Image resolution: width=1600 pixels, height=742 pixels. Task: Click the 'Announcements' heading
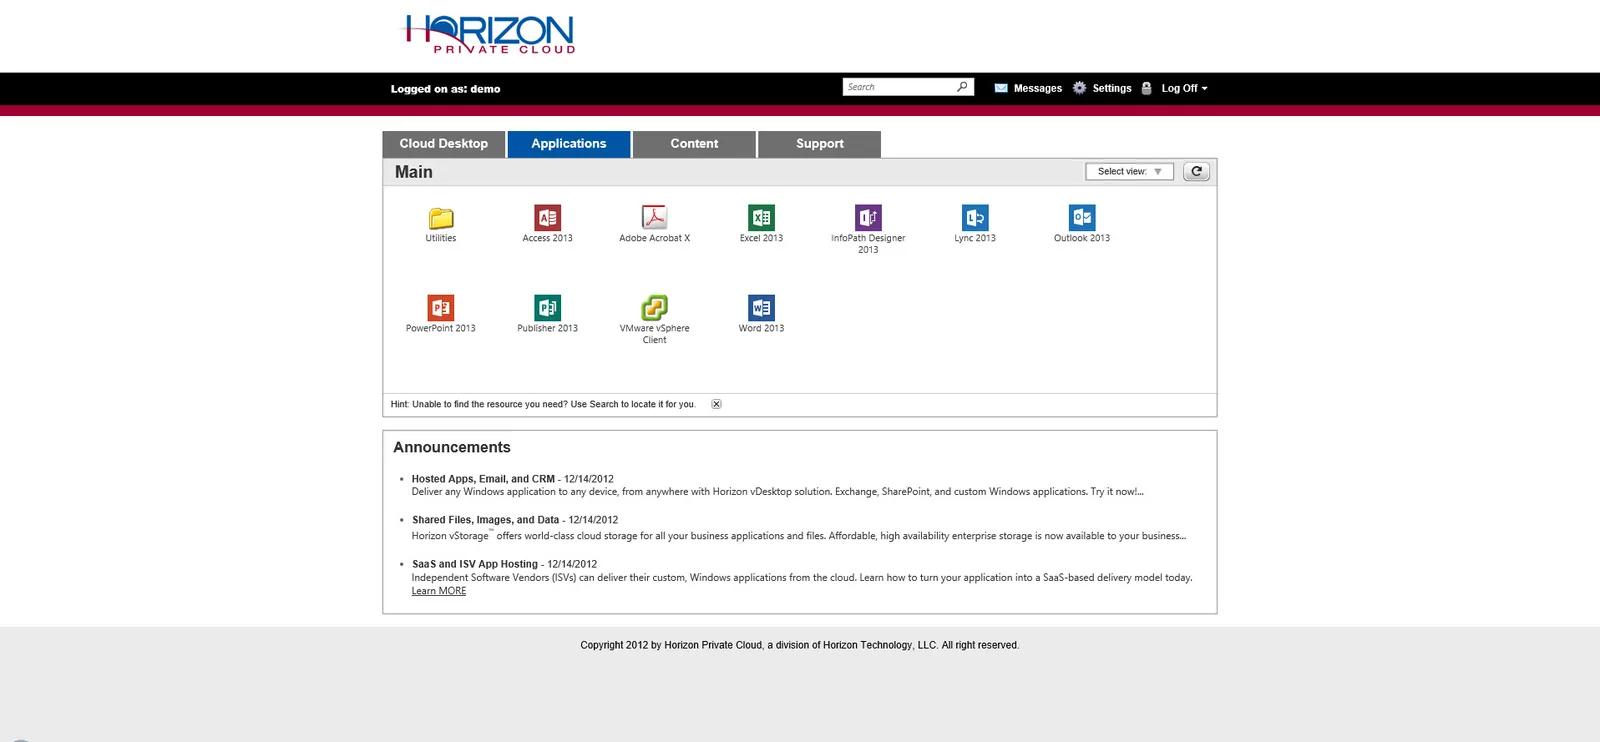[452, 447]
